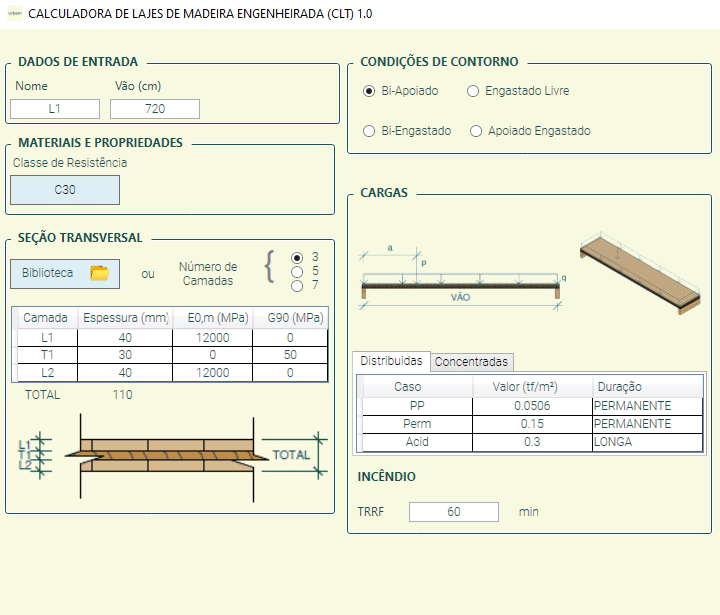This screenshot has height=615, width=720.
Task: Click the Nome input field
Action: tap(55, 109)
